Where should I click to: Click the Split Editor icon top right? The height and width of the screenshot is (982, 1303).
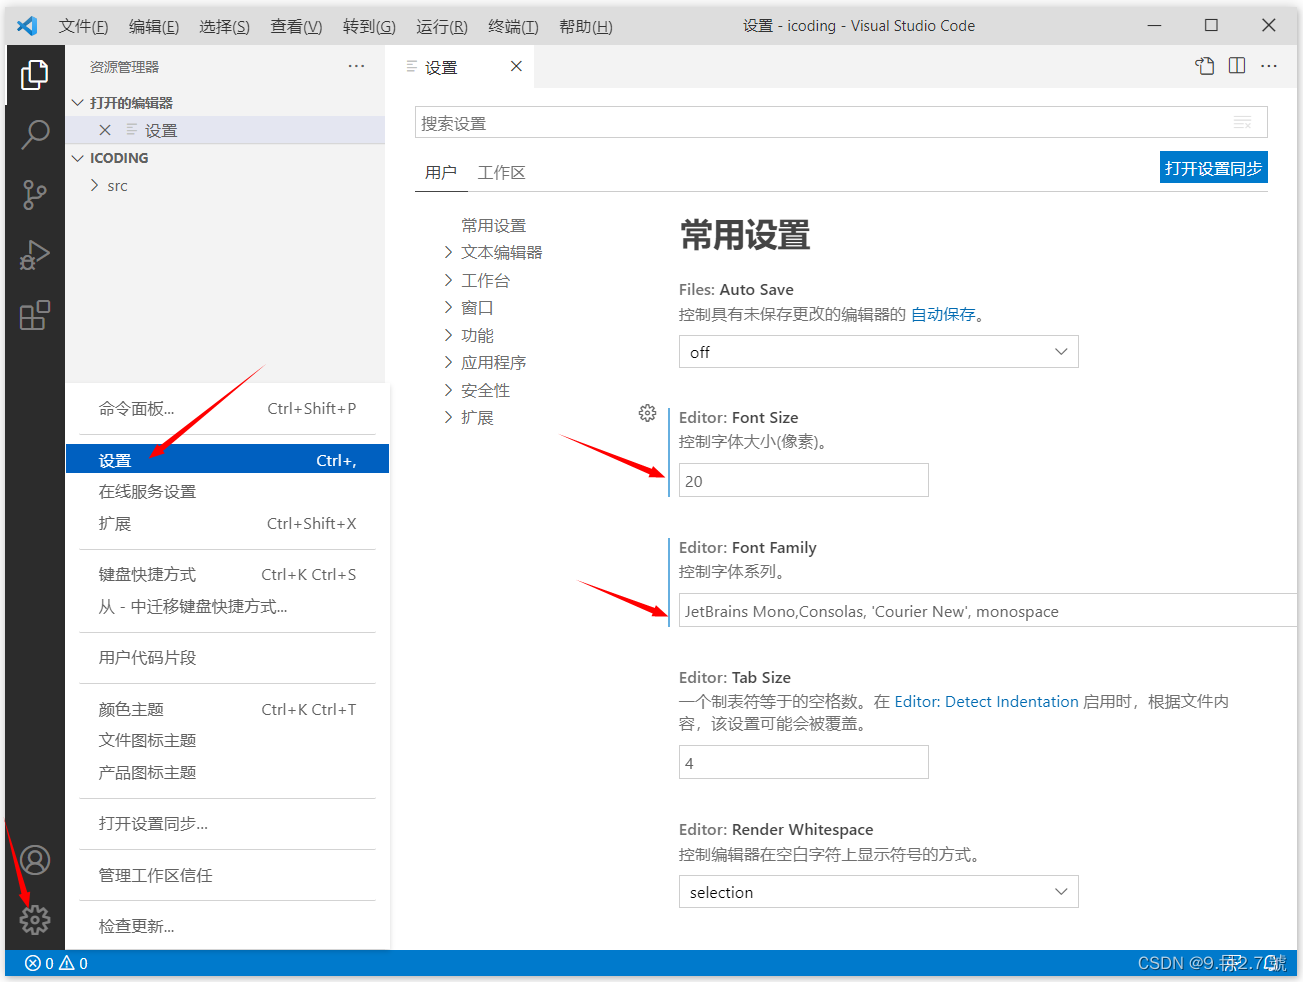point(1236,66)
